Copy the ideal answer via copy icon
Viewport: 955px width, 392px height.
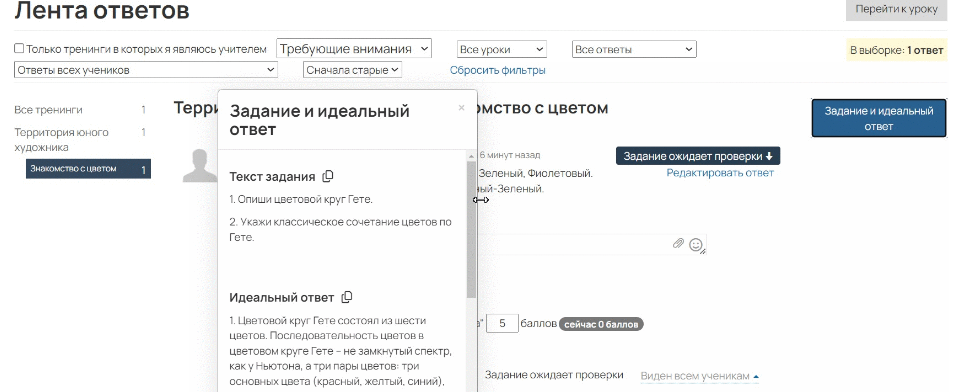tap(347, 298)
